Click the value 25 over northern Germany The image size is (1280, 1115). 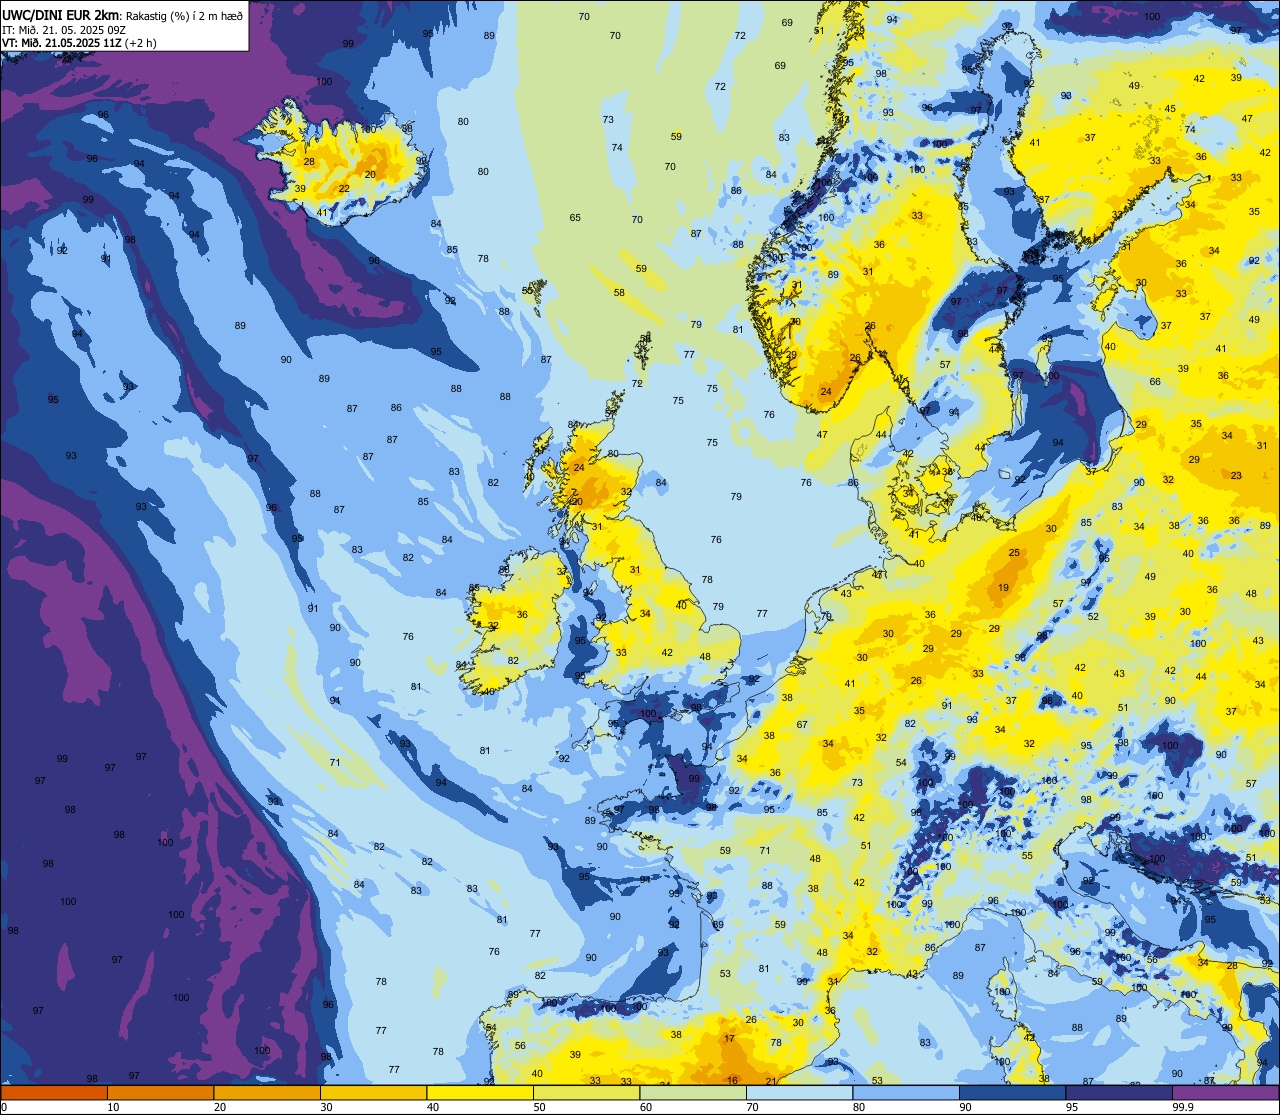pyautogui.click(x=1014, y=553)
